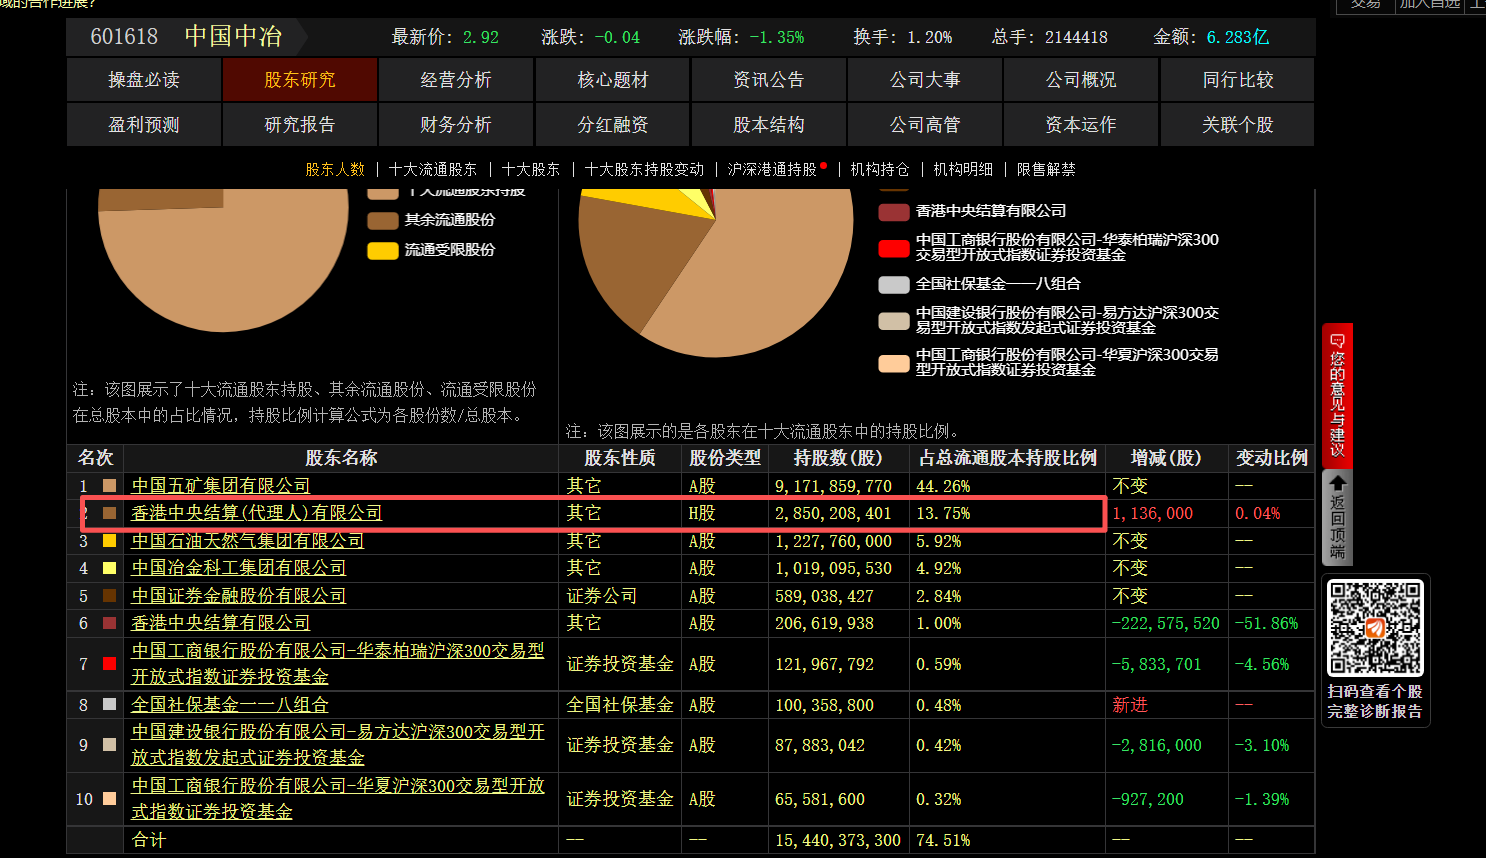This screenshot has width=1486, height=858.
Task: Click the 增减(股) column header
Action: 1166,458
